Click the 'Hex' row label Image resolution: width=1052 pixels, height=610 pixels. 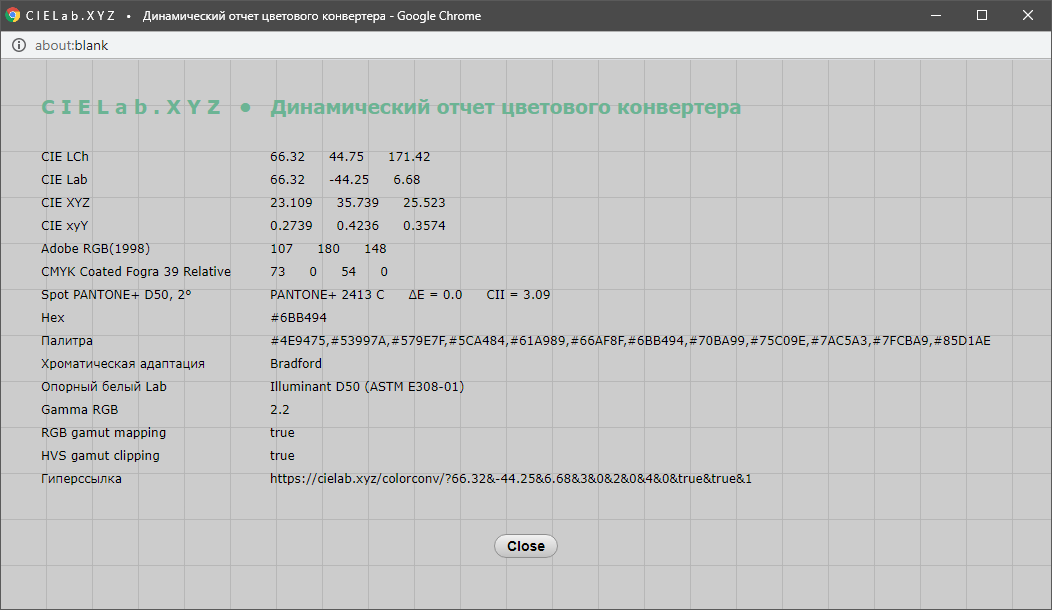[52, 317]
